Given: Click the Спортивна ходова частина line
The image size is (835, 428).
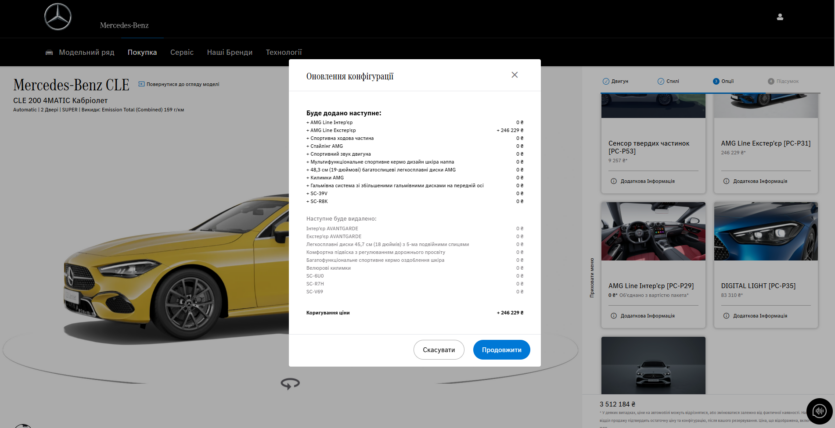Looking at the screenshot, I should coord(415,138).
